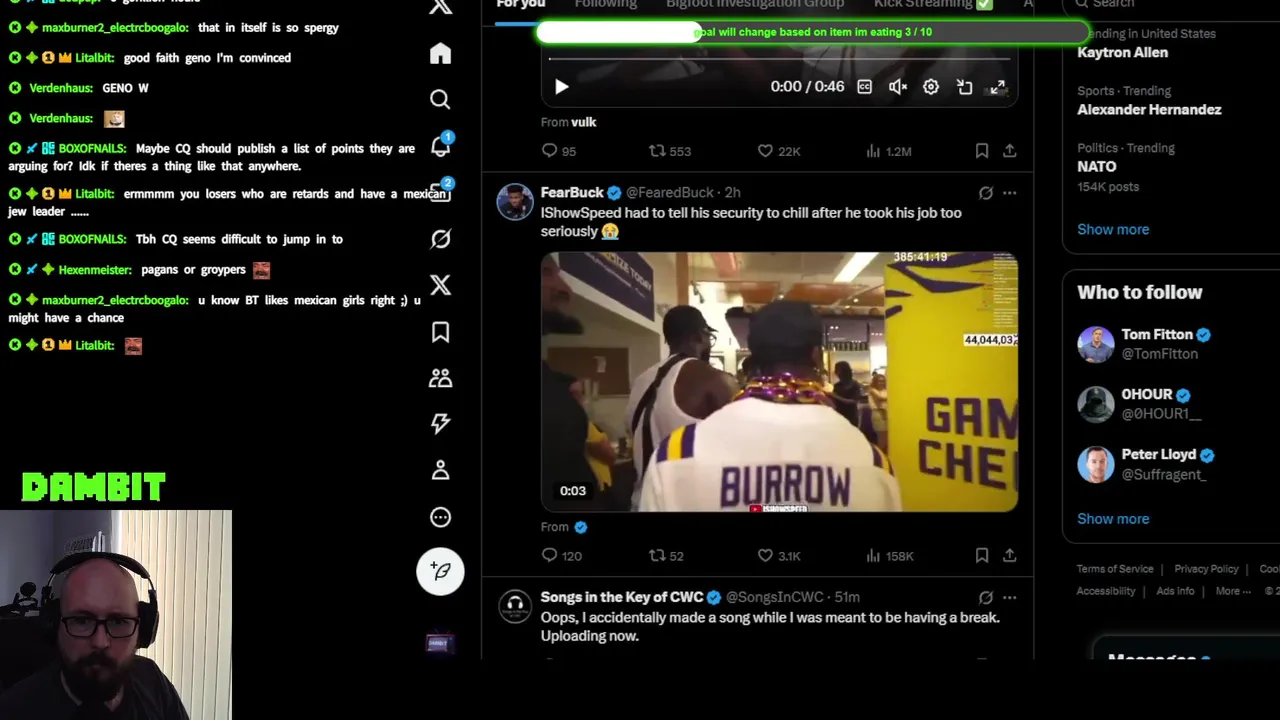Show more trending topics

1113,229
